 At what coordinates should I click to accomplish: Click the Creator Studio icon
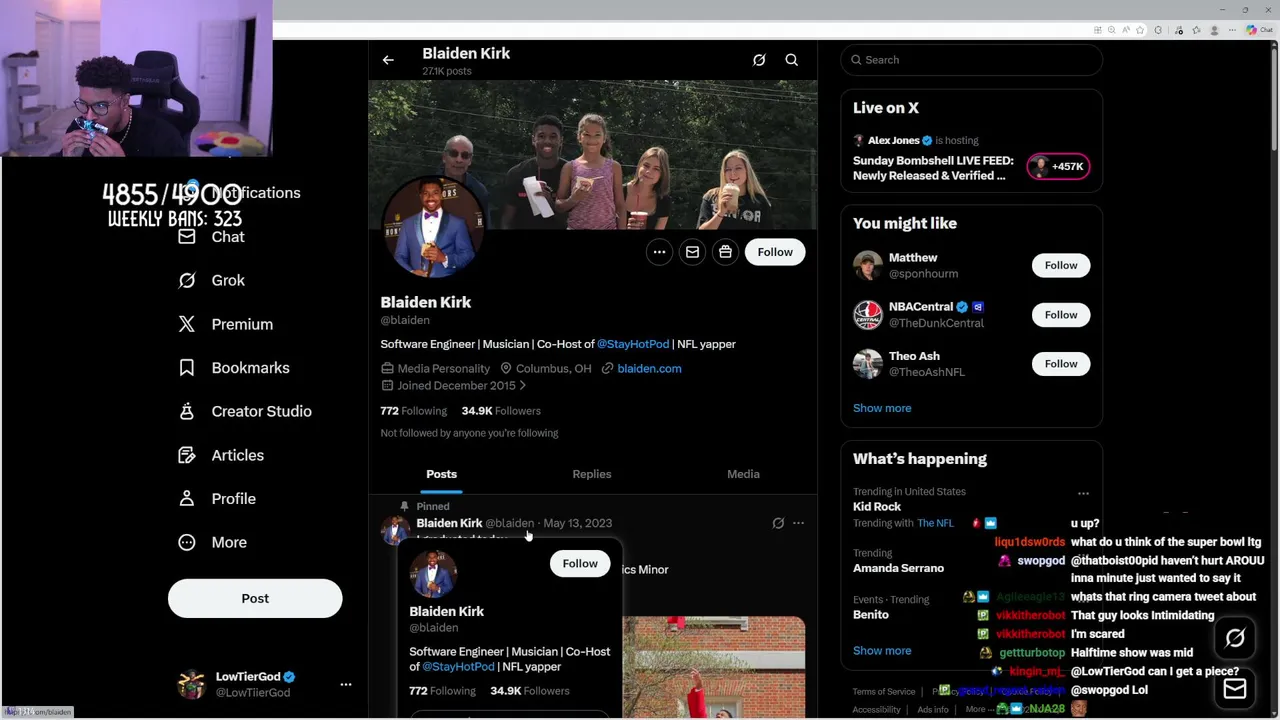187,411
